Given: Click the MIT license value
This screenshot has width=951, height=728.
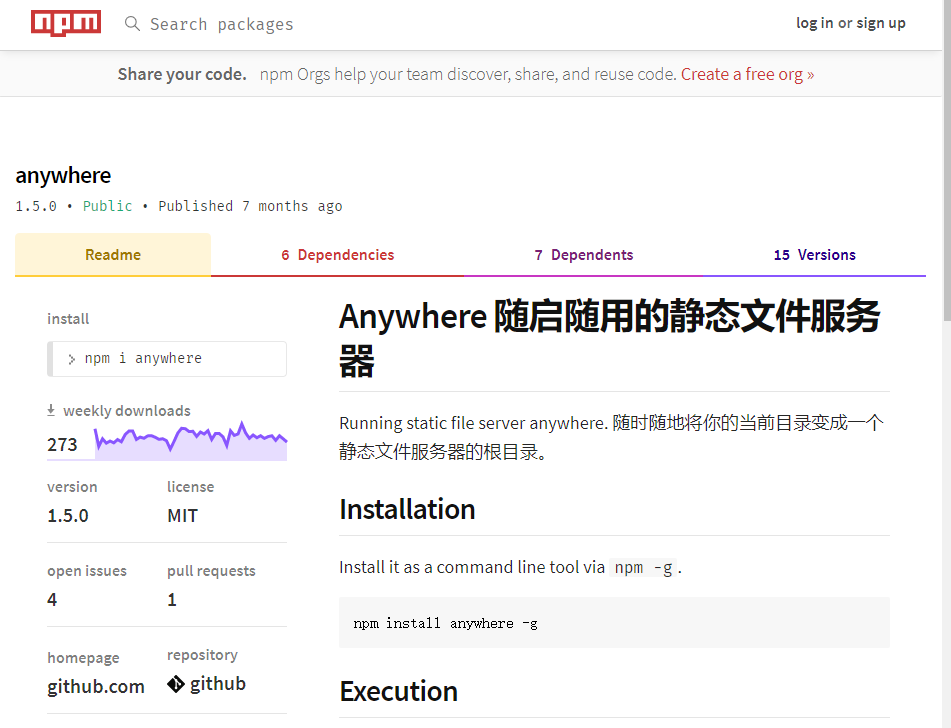Looking at the screenshot, I should (183, 516).
